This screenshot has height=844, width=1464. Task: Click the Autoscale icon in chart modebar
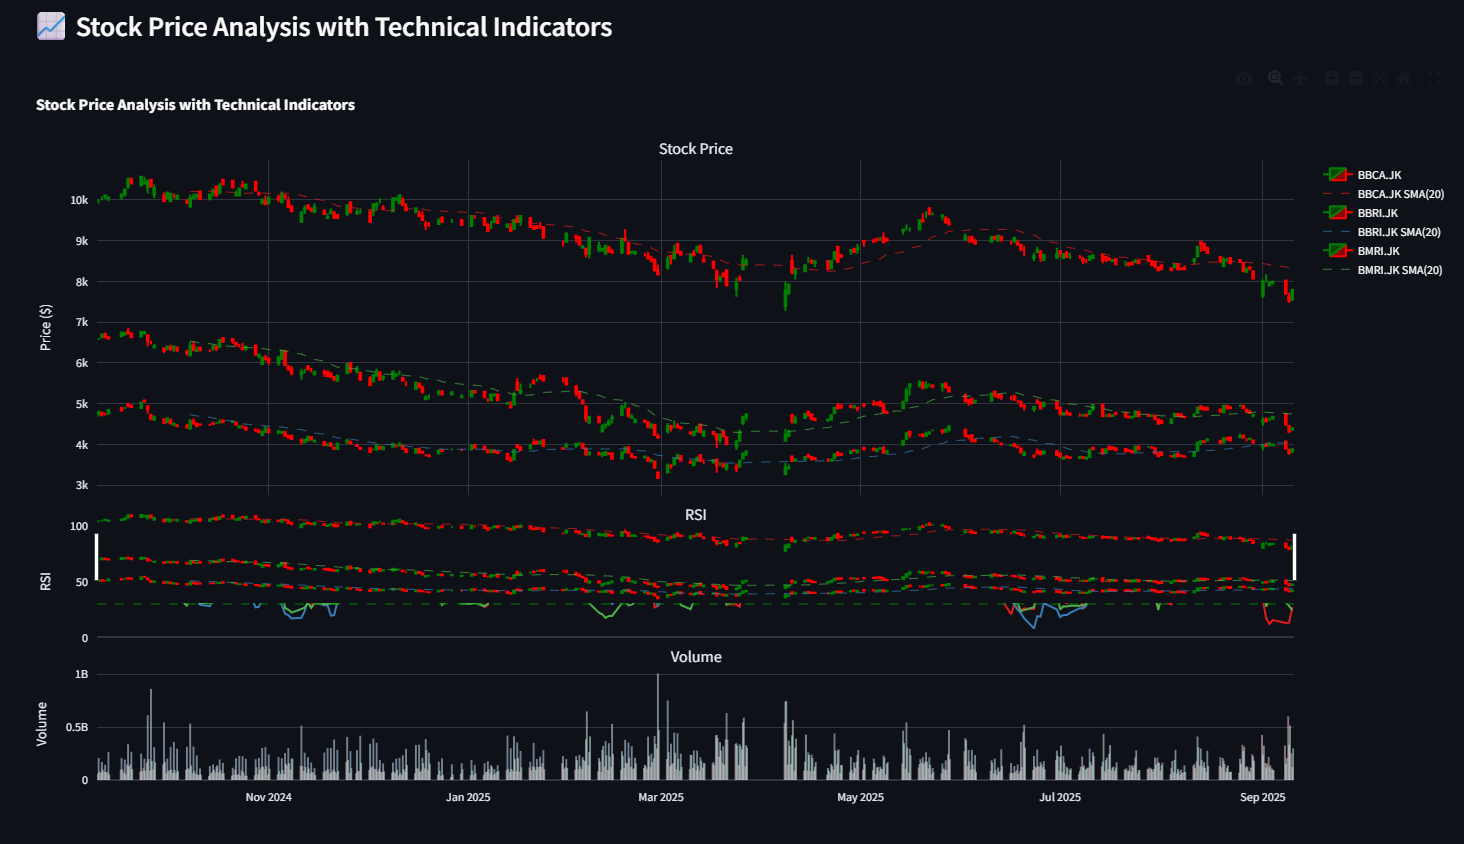(1380, 78)
